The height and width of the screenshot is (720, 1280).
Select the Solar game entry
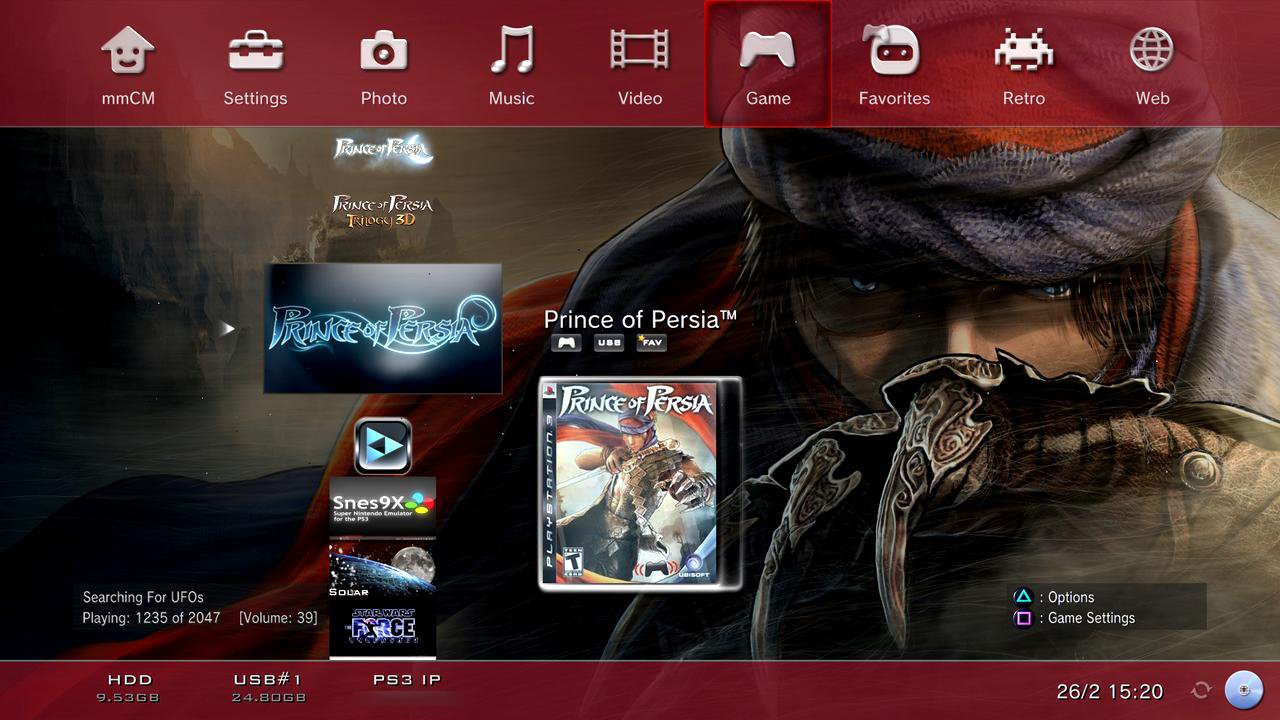[383, 568]
